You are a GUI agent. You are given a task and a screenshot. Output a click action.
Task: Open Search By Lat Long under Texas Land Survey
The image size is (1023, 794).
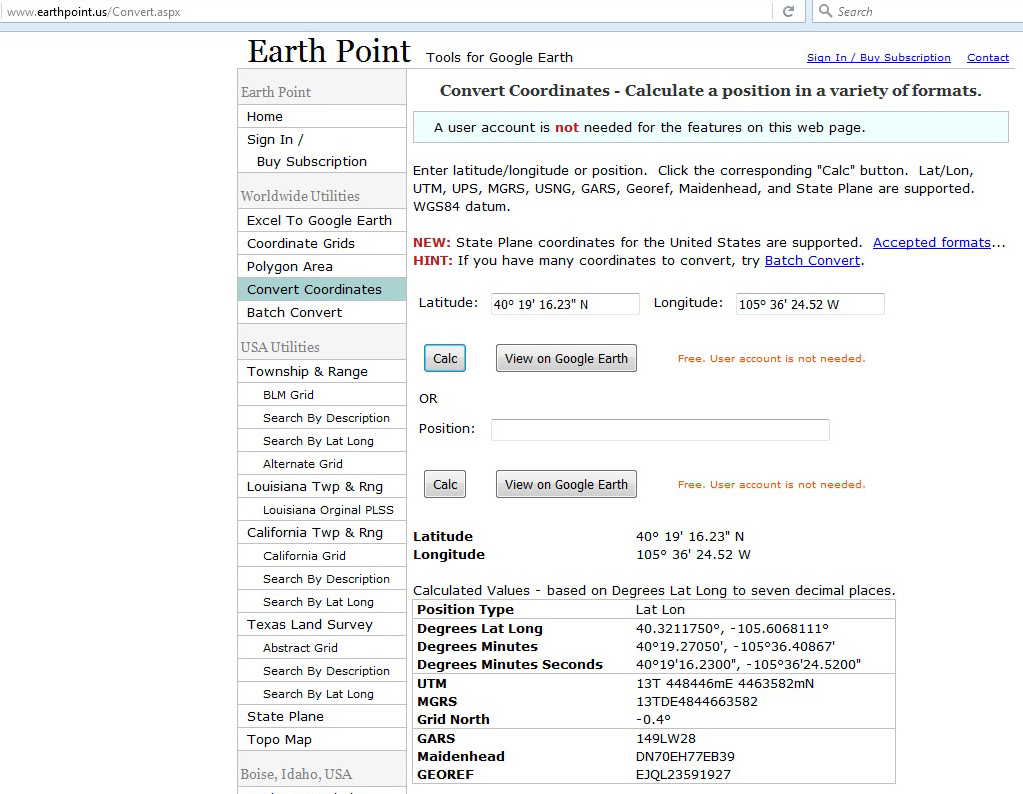point(322,694)
